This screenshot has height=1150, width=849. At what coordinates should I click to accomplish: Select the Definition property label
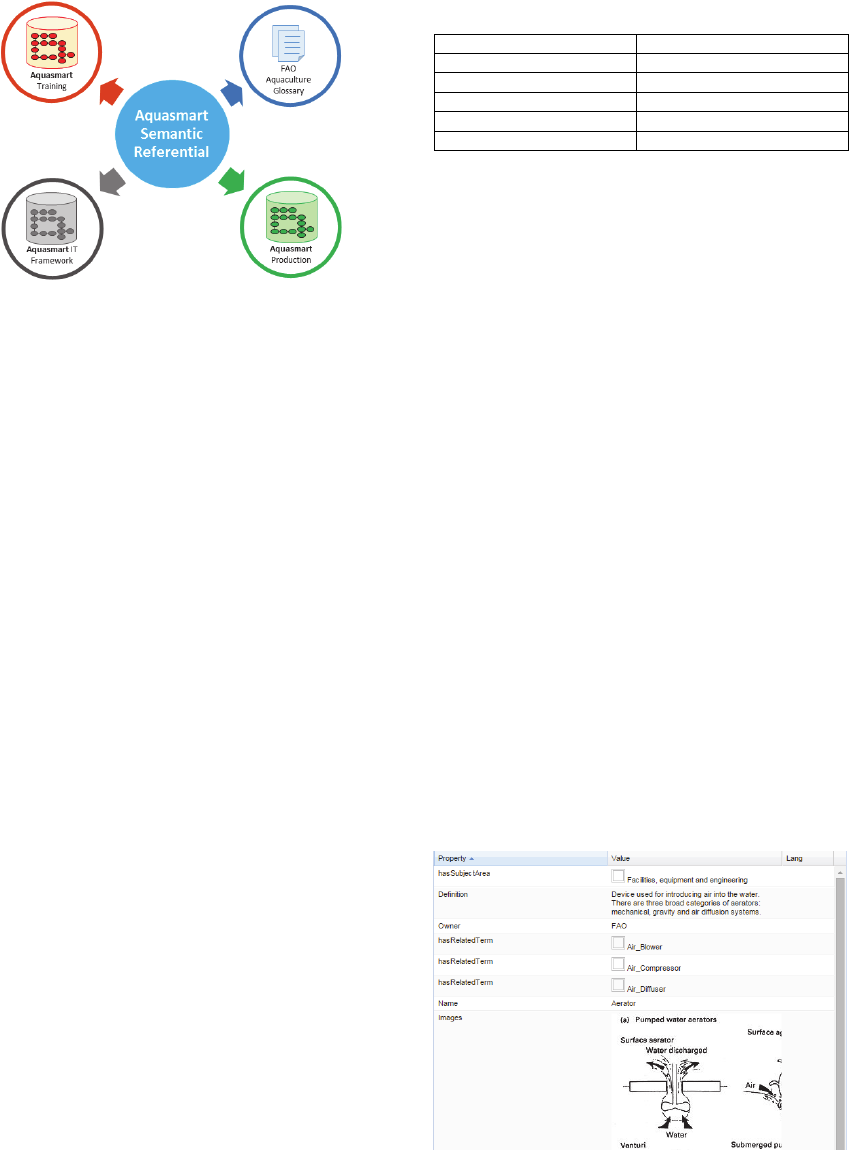tap(452, 895)
